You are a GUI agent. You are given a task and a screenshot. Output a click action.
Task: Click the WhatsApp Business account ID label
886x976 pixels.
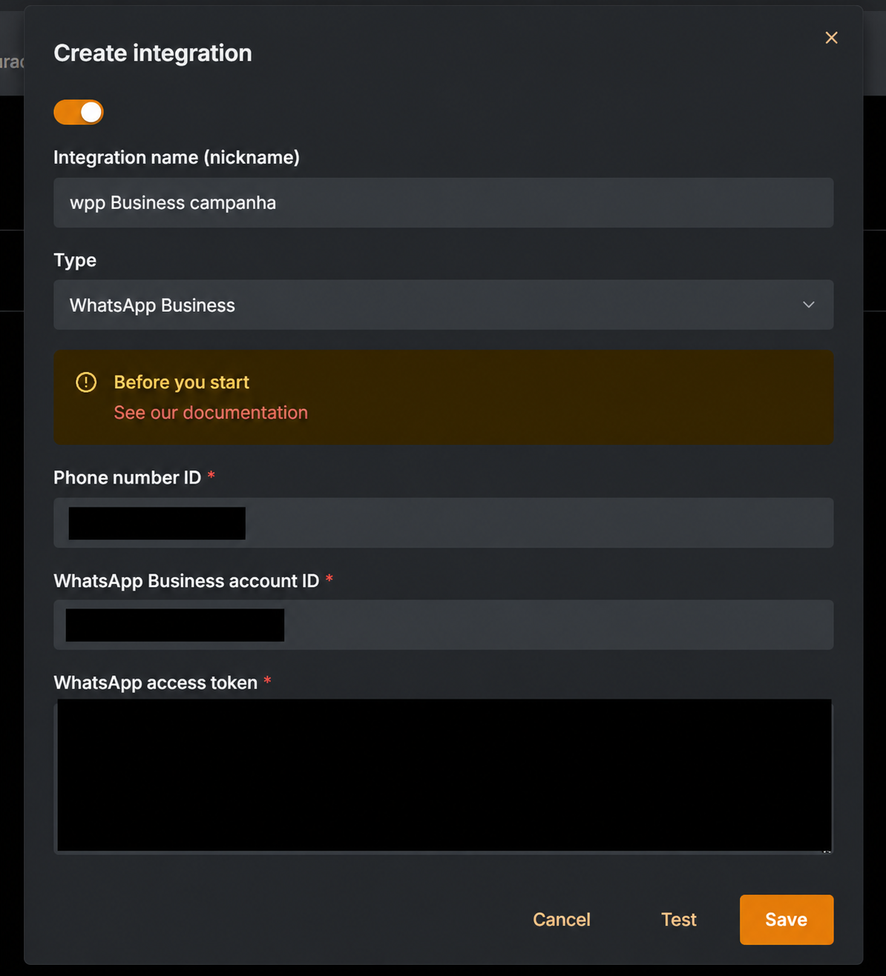click(x=186, y=581)
